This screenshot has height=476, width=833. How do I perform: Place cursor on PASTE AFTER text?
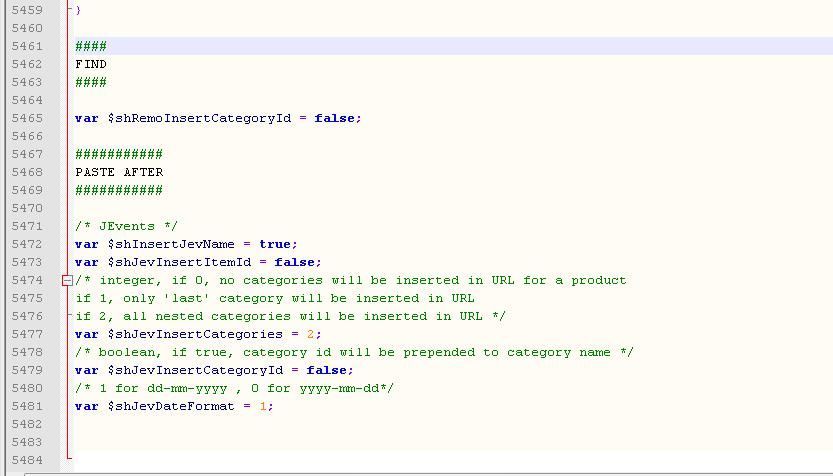click(x=119, y=172)
